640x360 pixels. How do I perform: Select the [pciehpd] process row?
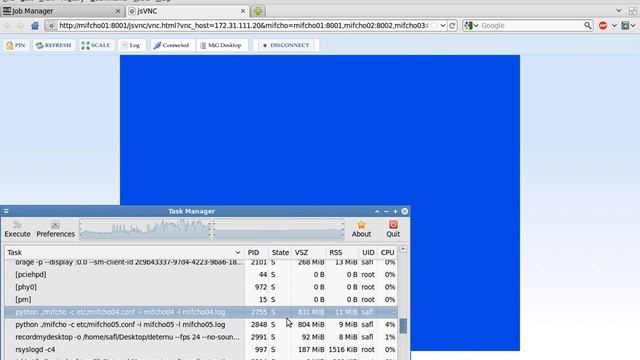pos(201,275)
